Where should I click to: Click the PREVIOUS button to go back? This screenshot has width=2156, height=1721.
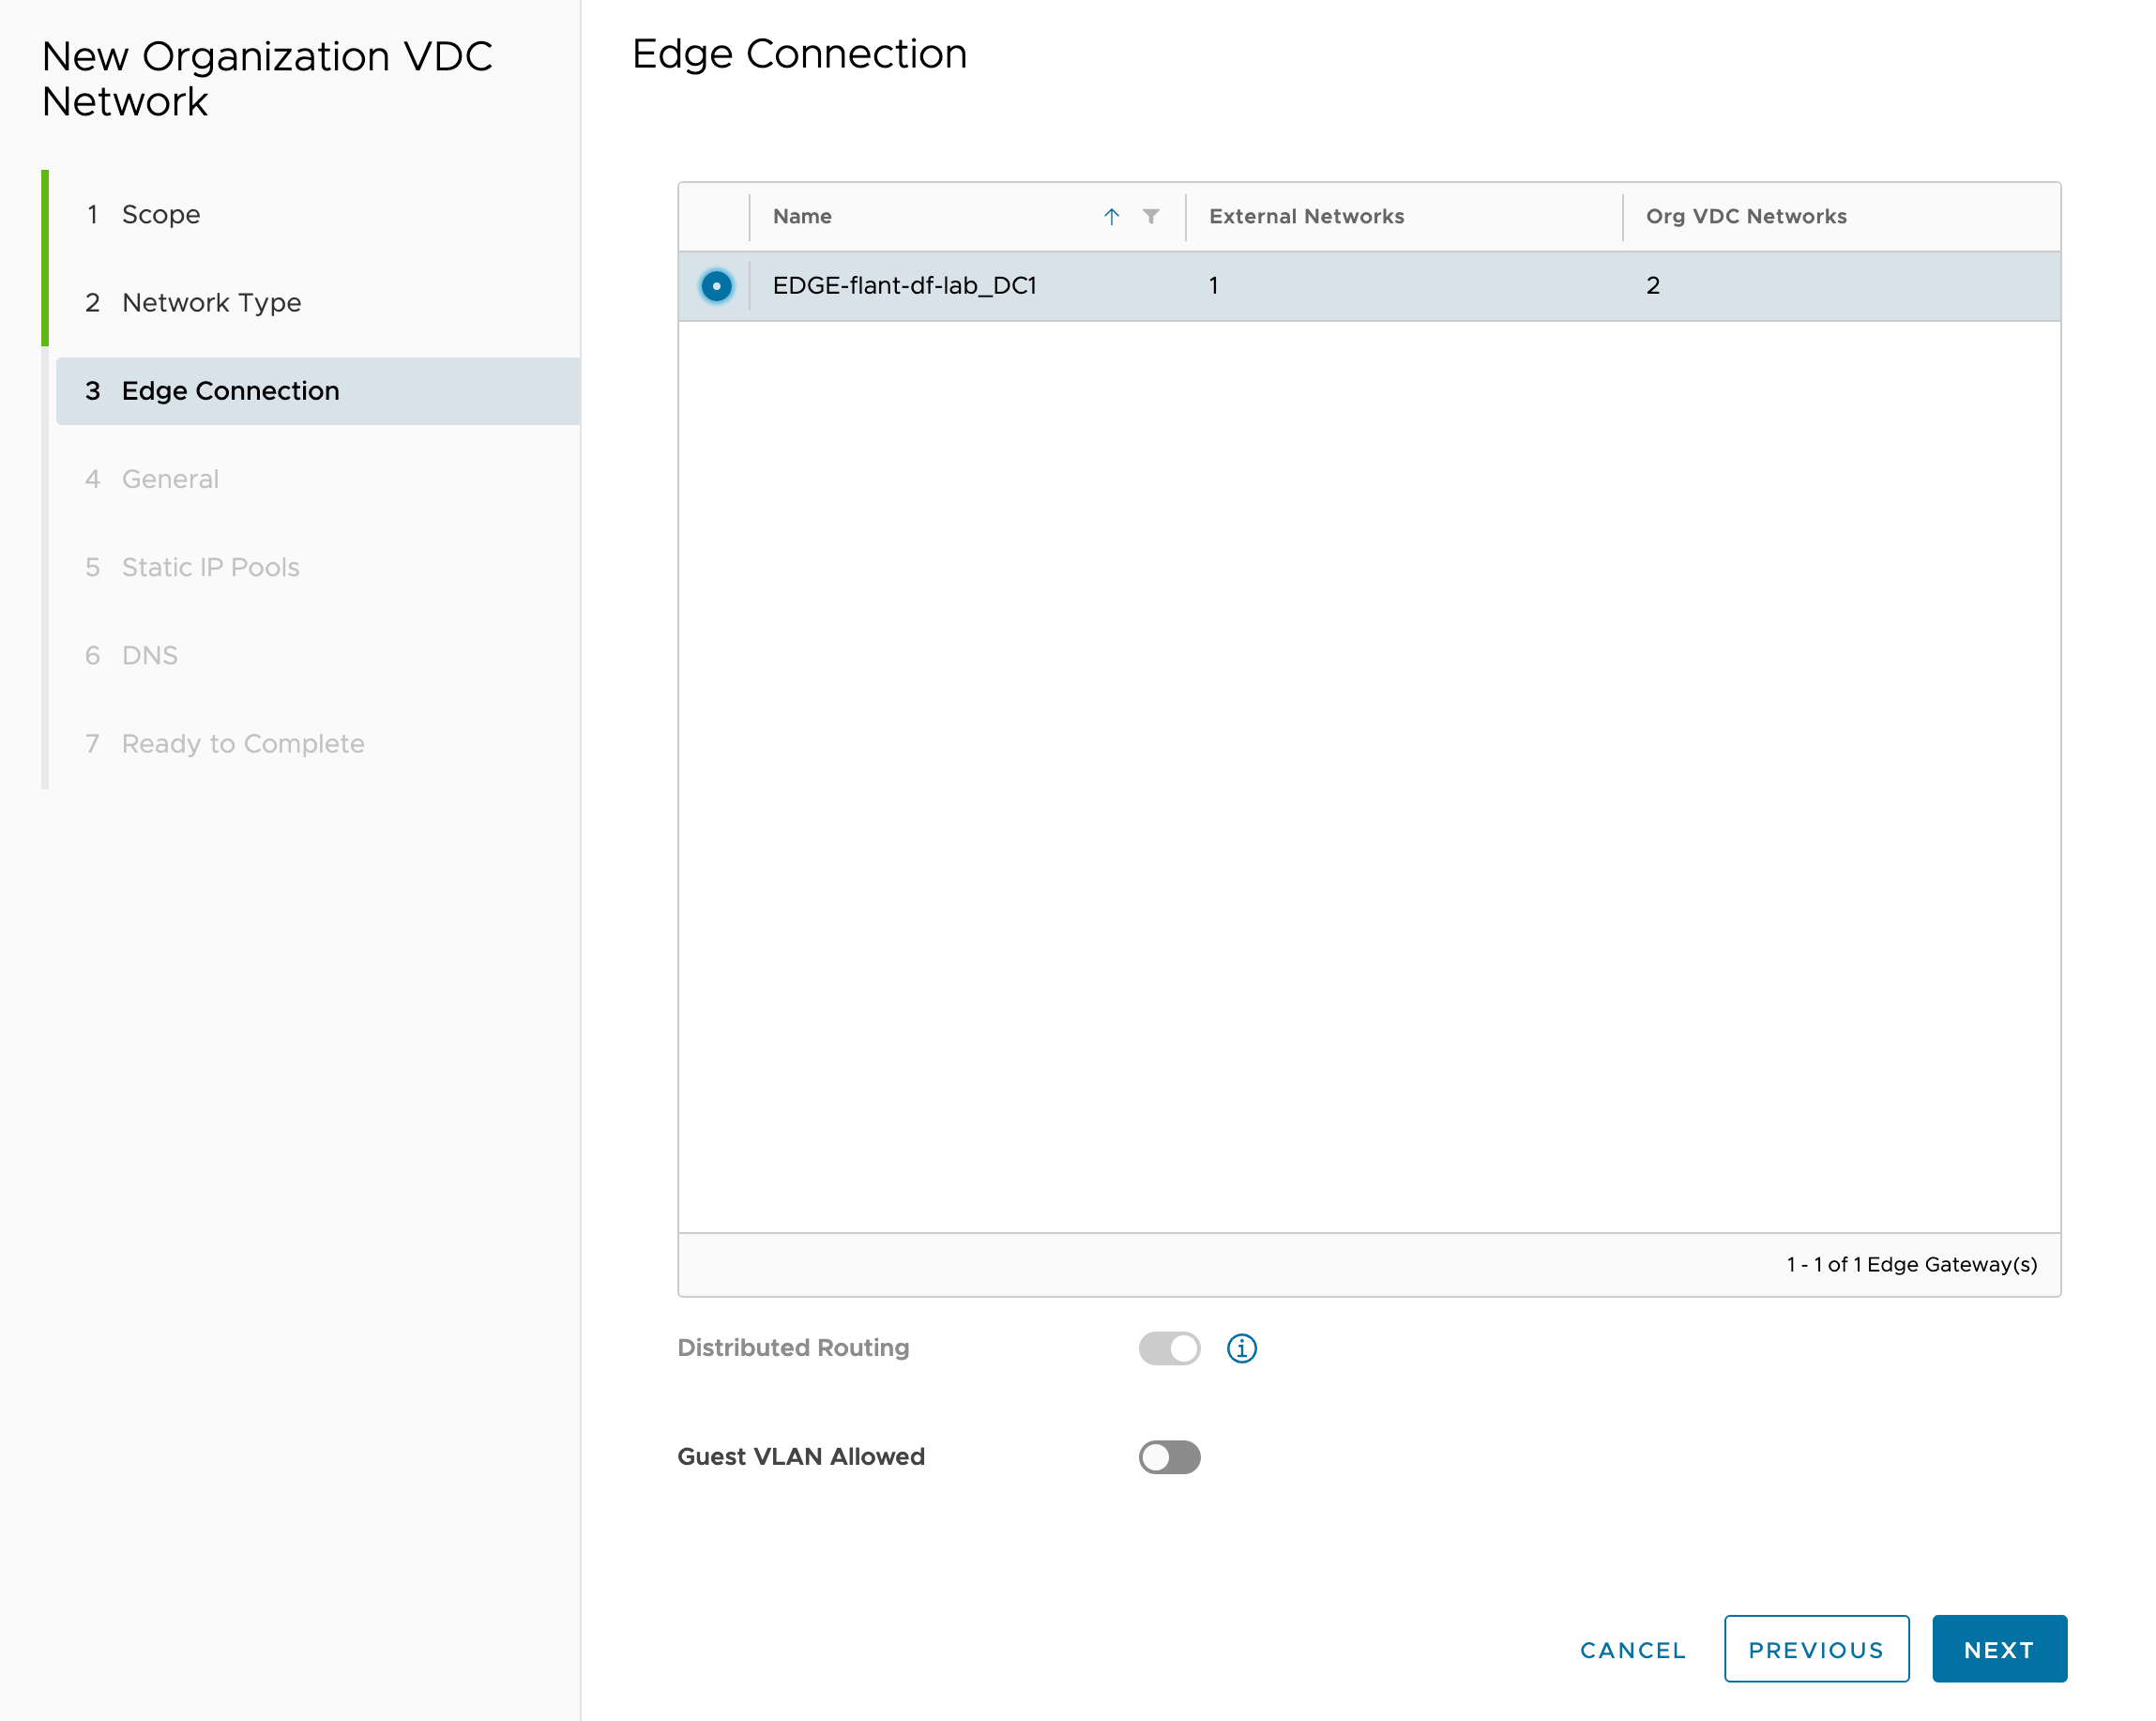point(1815,1649)
